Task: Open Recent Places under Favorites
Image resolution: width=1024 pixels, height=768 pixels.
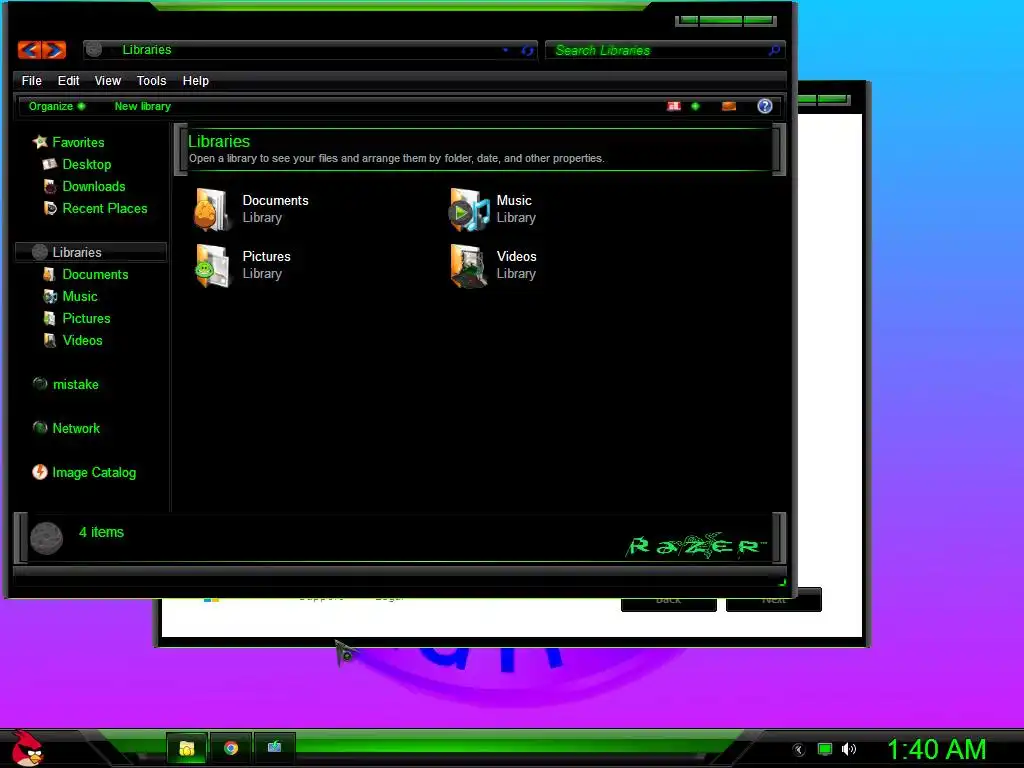Action: [104, 209]
